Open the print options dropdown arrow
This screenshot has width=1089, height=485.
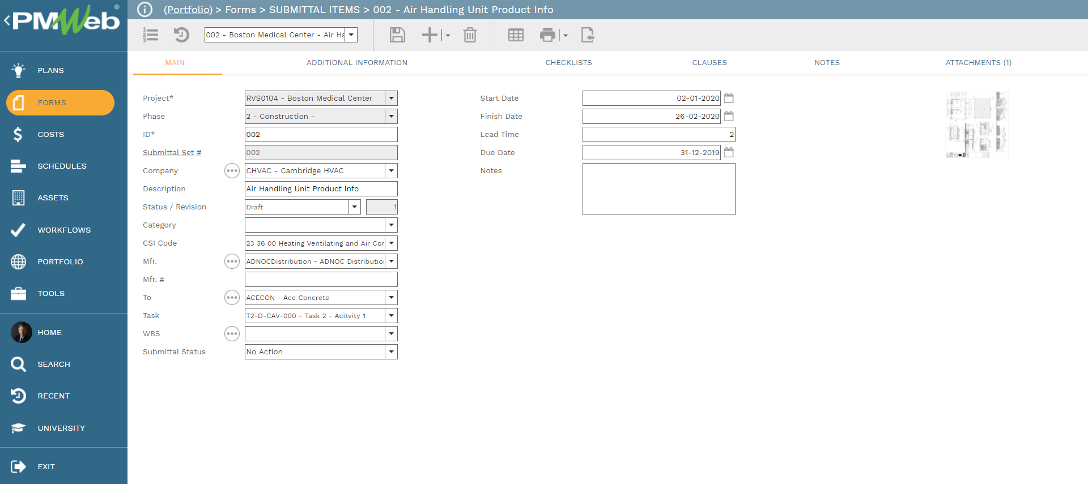tap(566, 35)
